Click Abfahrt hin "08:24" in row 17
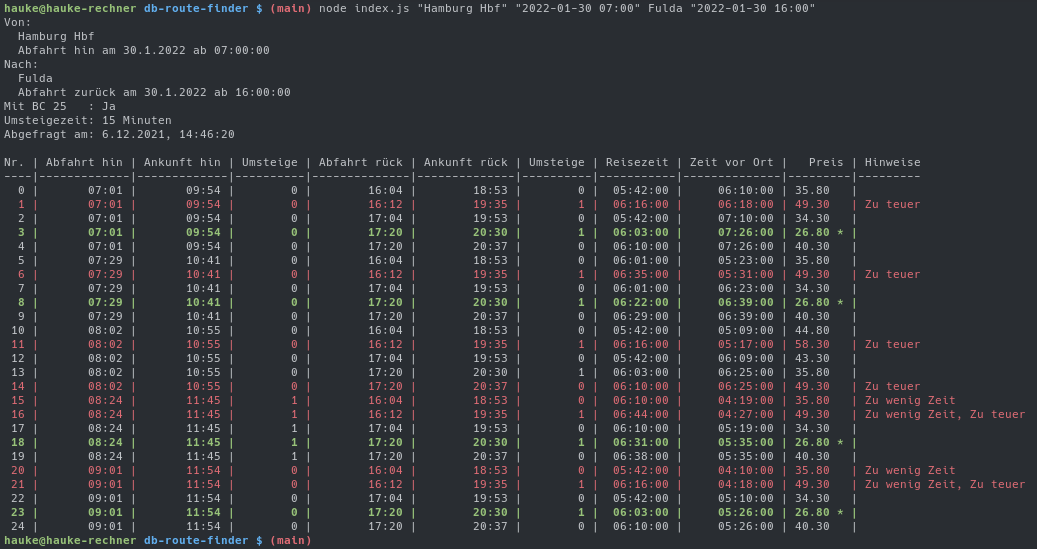Viewport: 1037px width, 549px height. coord(105,428)
